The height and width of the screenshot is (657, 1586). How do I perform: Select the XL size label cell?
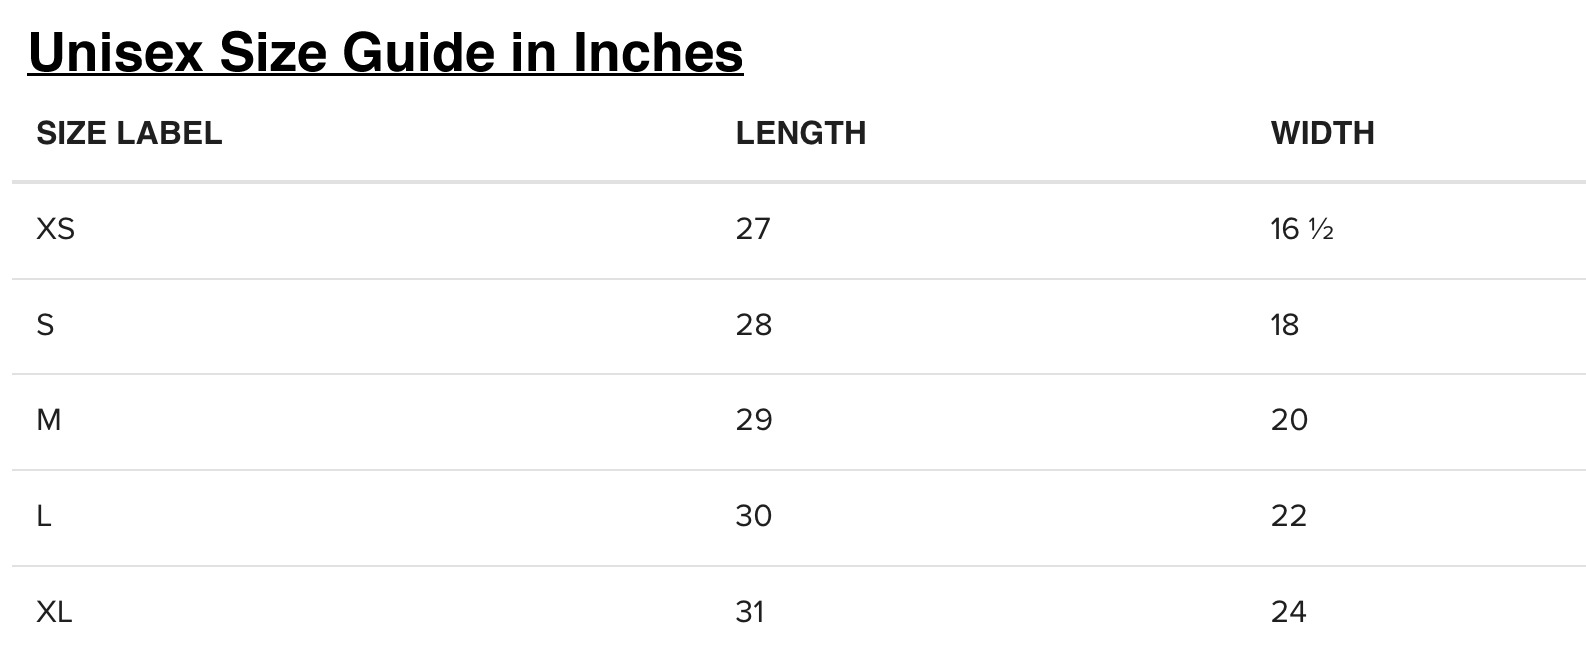point(54,611)
